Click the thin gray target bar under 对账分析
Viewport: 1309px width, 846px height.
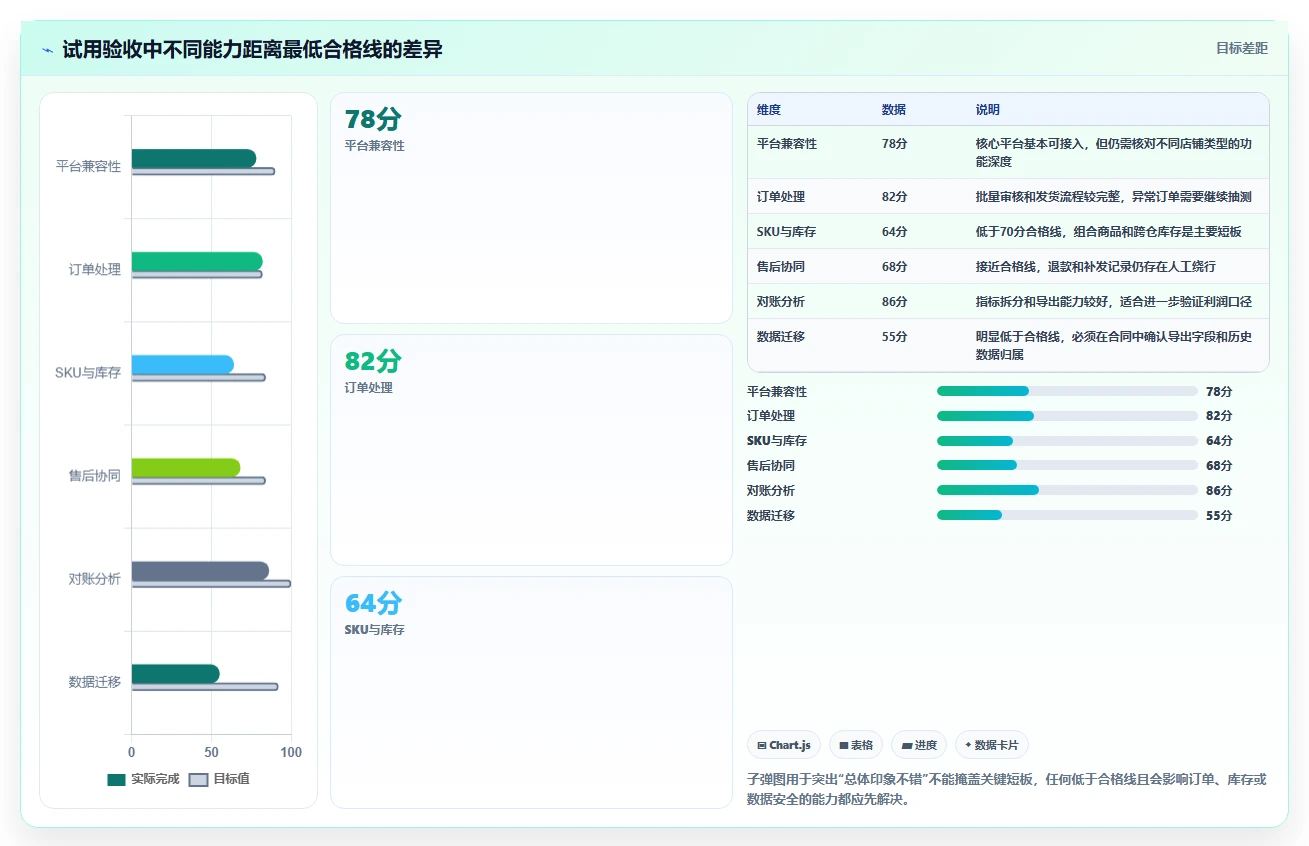211,583
